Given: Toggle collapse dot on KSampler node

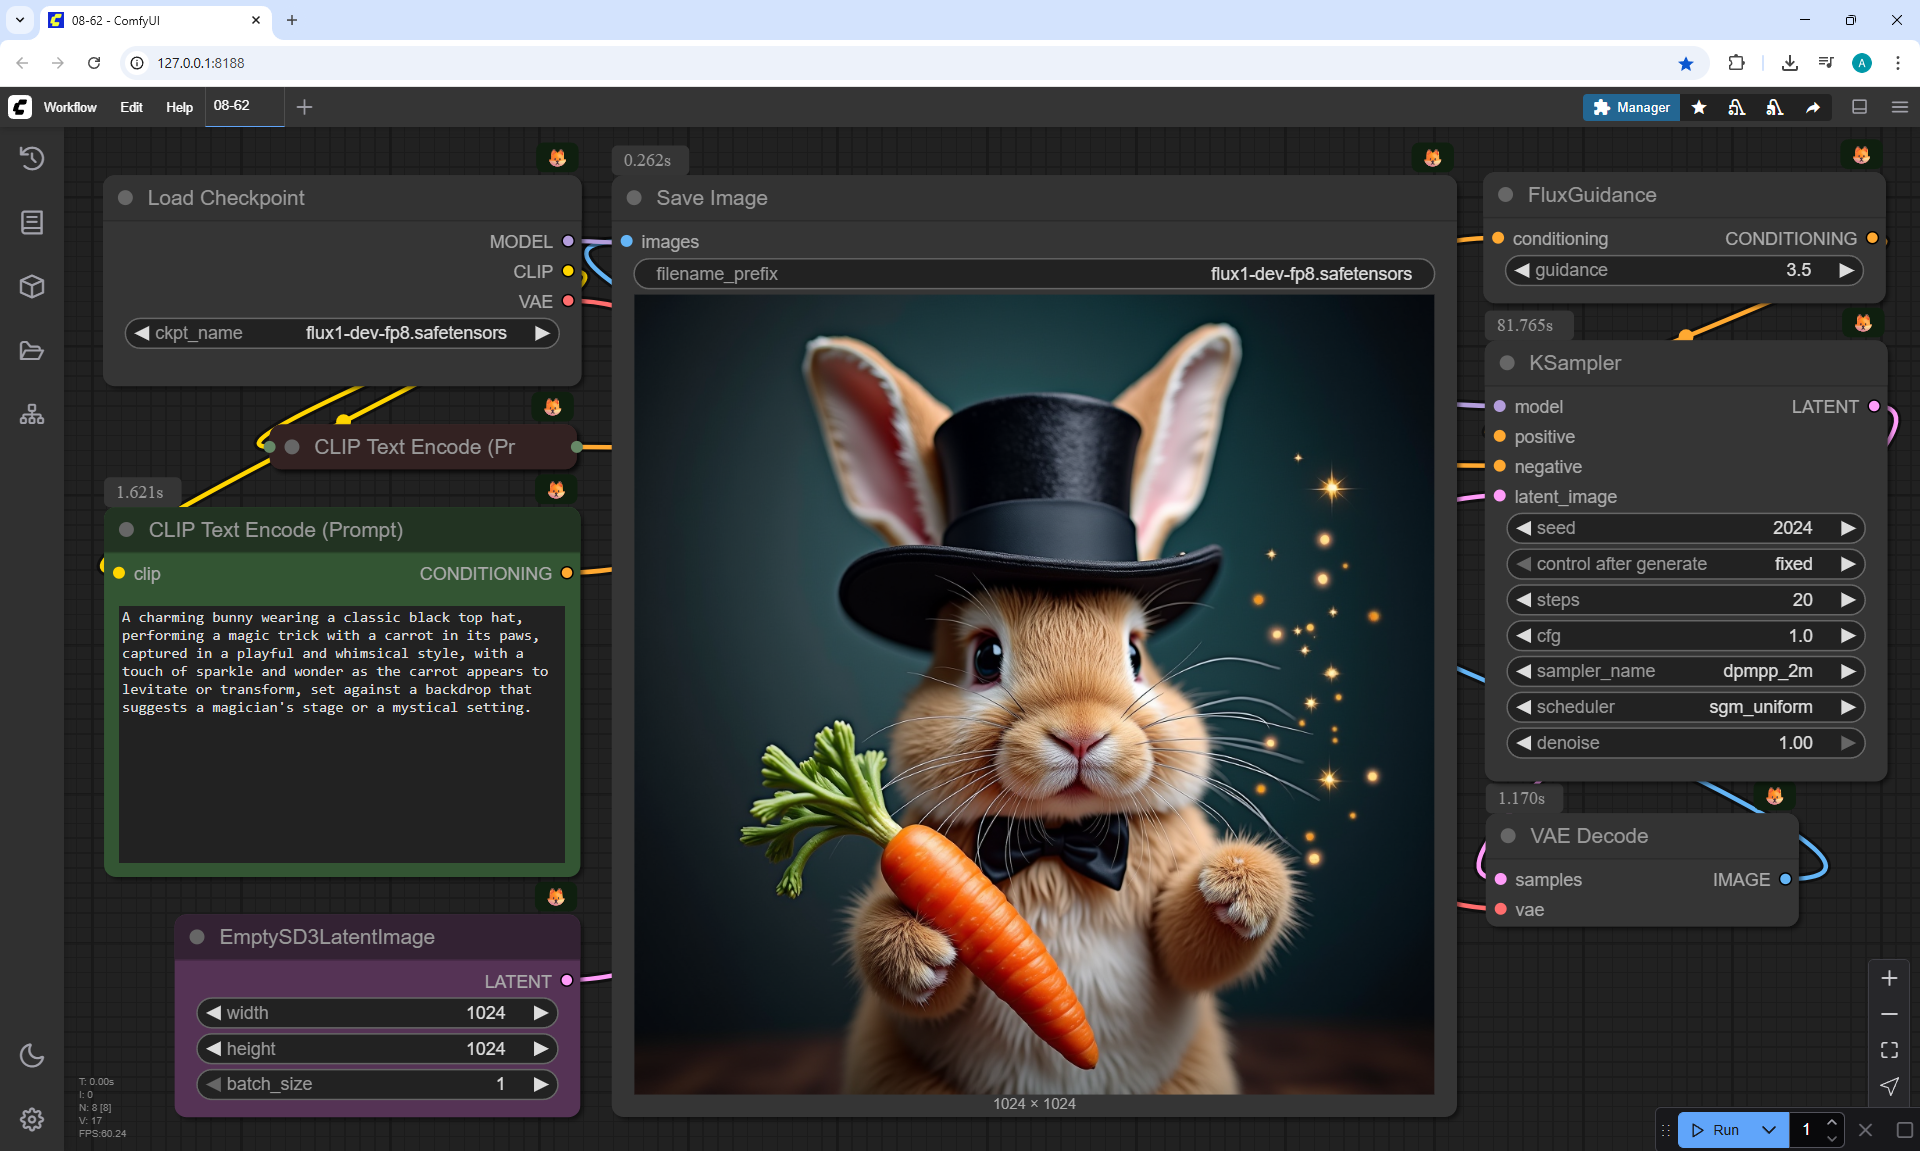Looking at the screenshot, I should coord(1507,363).
